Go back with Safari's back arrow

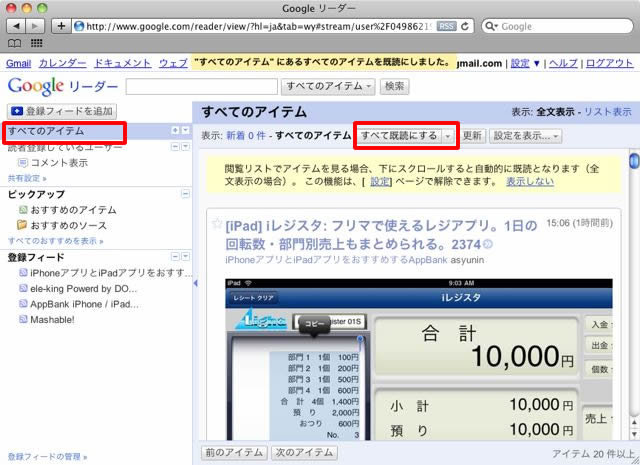[16, 26]
